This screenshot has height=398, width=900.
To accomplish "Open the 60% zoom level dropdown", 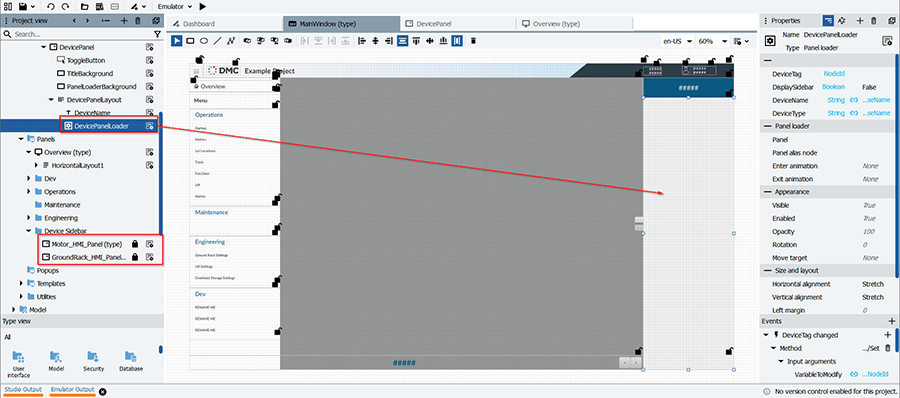I will click(x=712, y=41).
